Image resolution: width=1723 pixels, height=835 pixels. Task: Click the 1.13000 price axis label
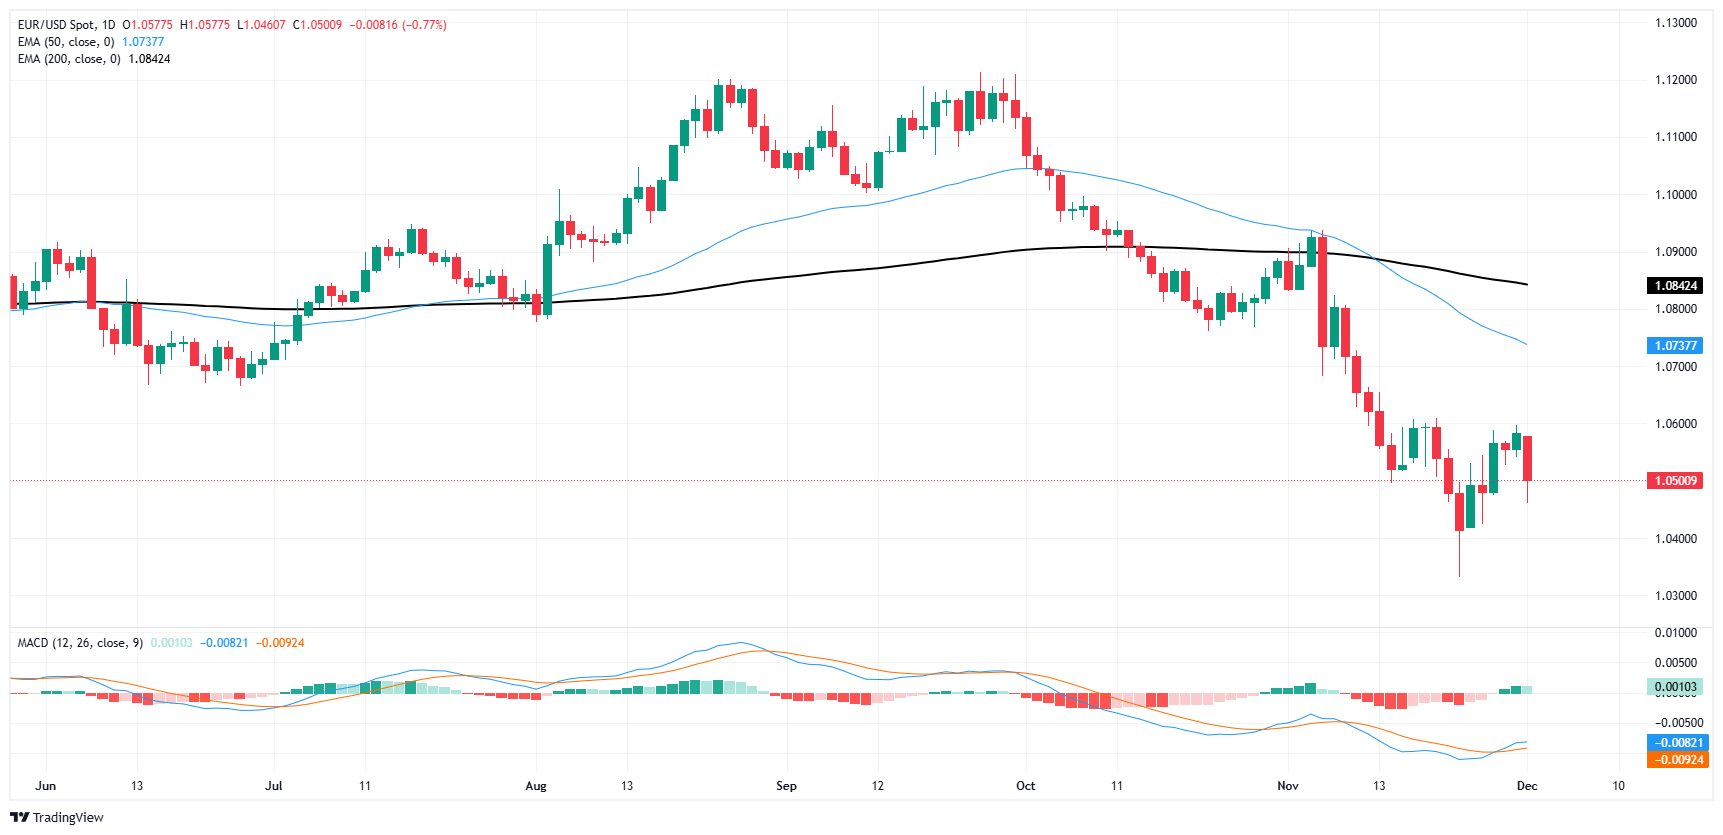tap(1675, 23)
